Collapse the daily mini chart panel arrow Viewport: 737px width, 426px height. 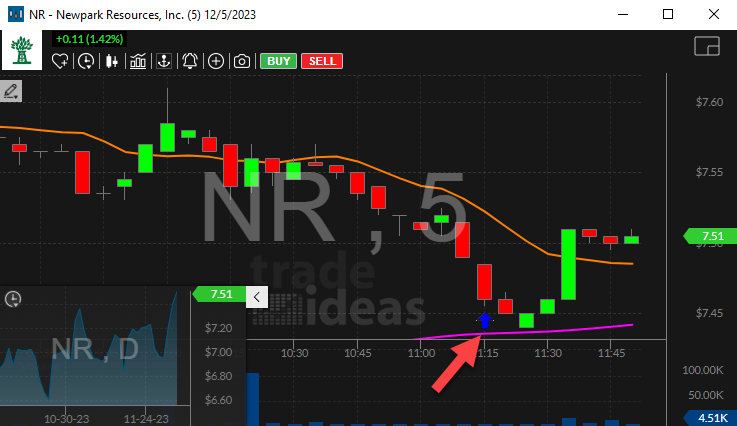pyautogui.click(x=257, y=297)
